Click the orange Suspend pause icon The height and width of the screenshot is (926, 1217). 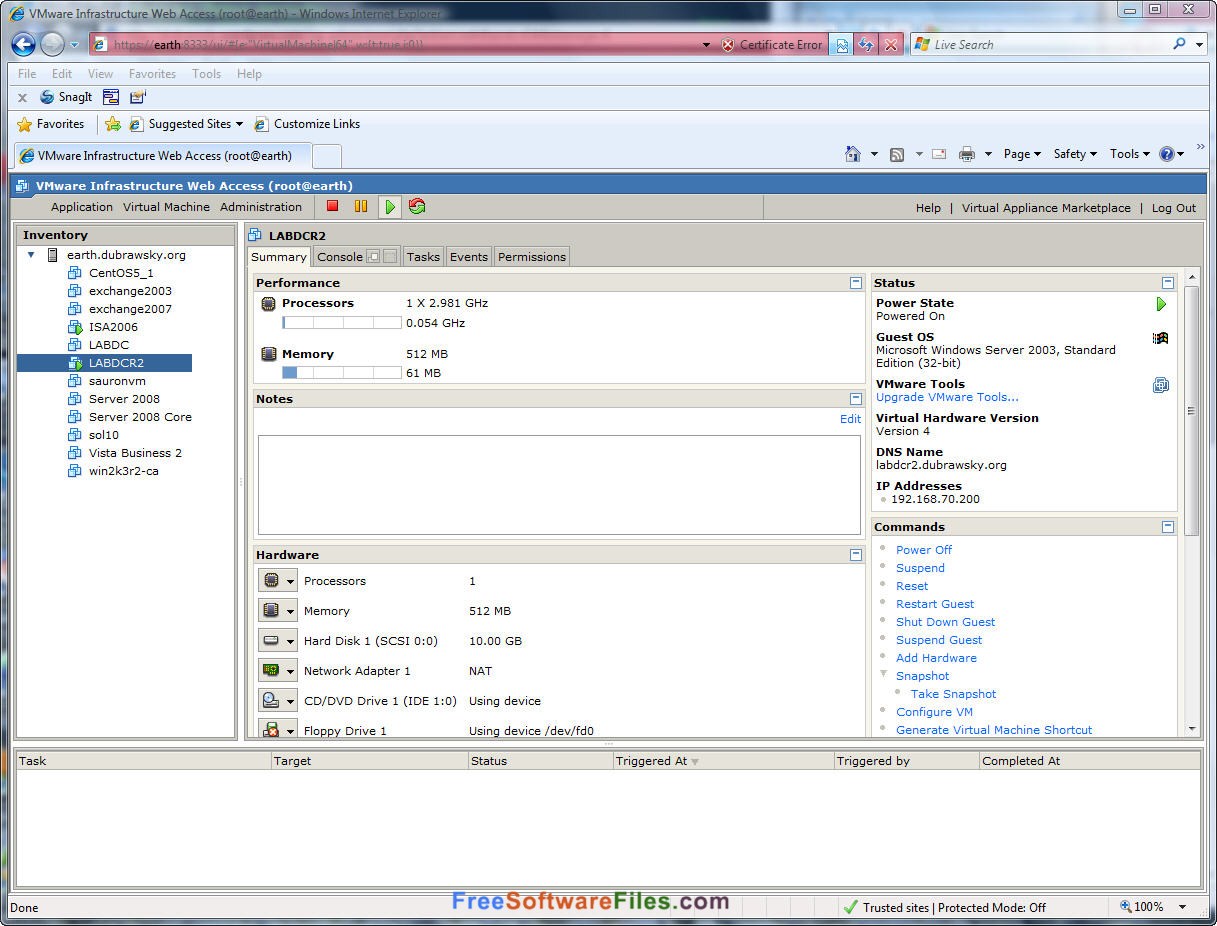(361, 206)
